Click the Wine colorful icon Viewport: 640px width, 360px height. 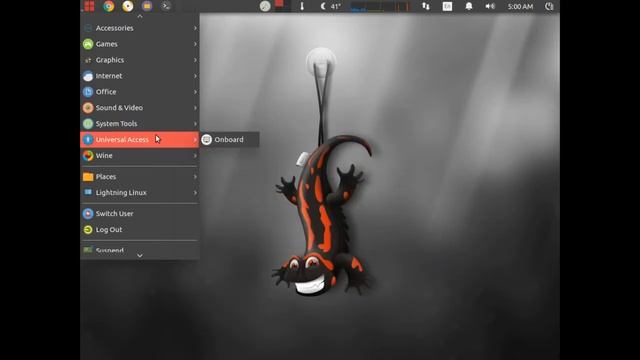click(x=88, y=156)
